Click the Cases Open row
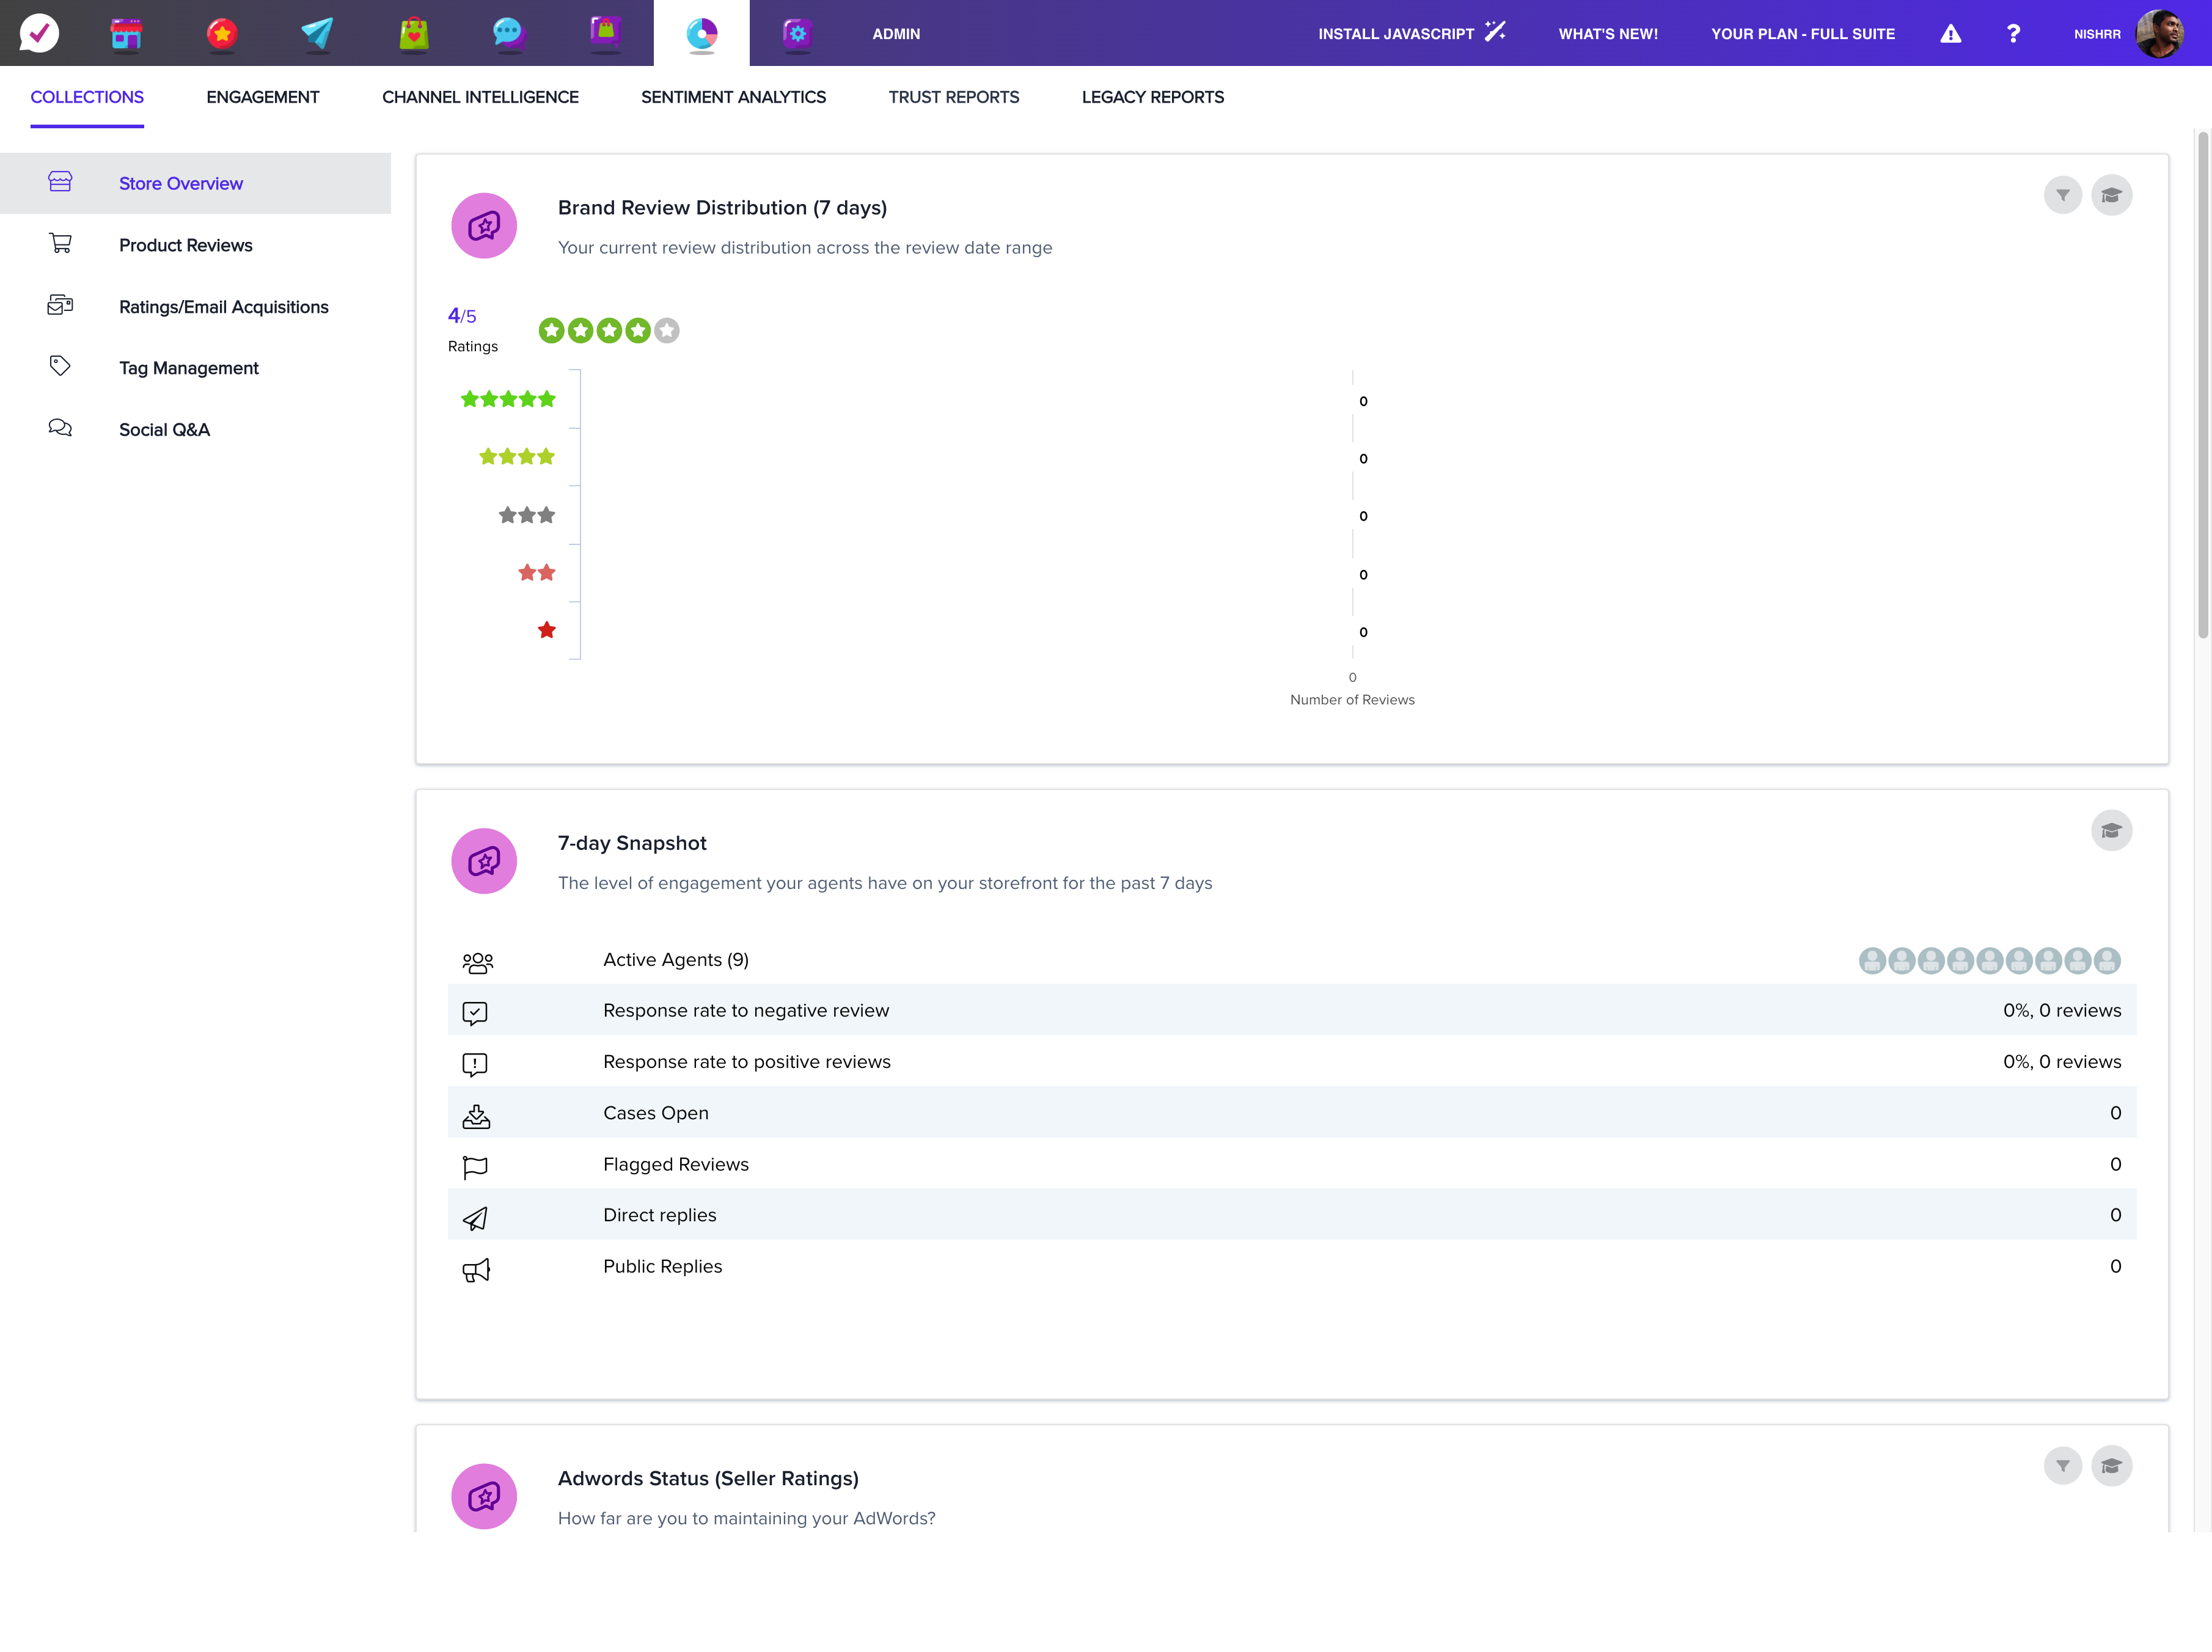 pyautogui.click(x=1291, y=1113)
